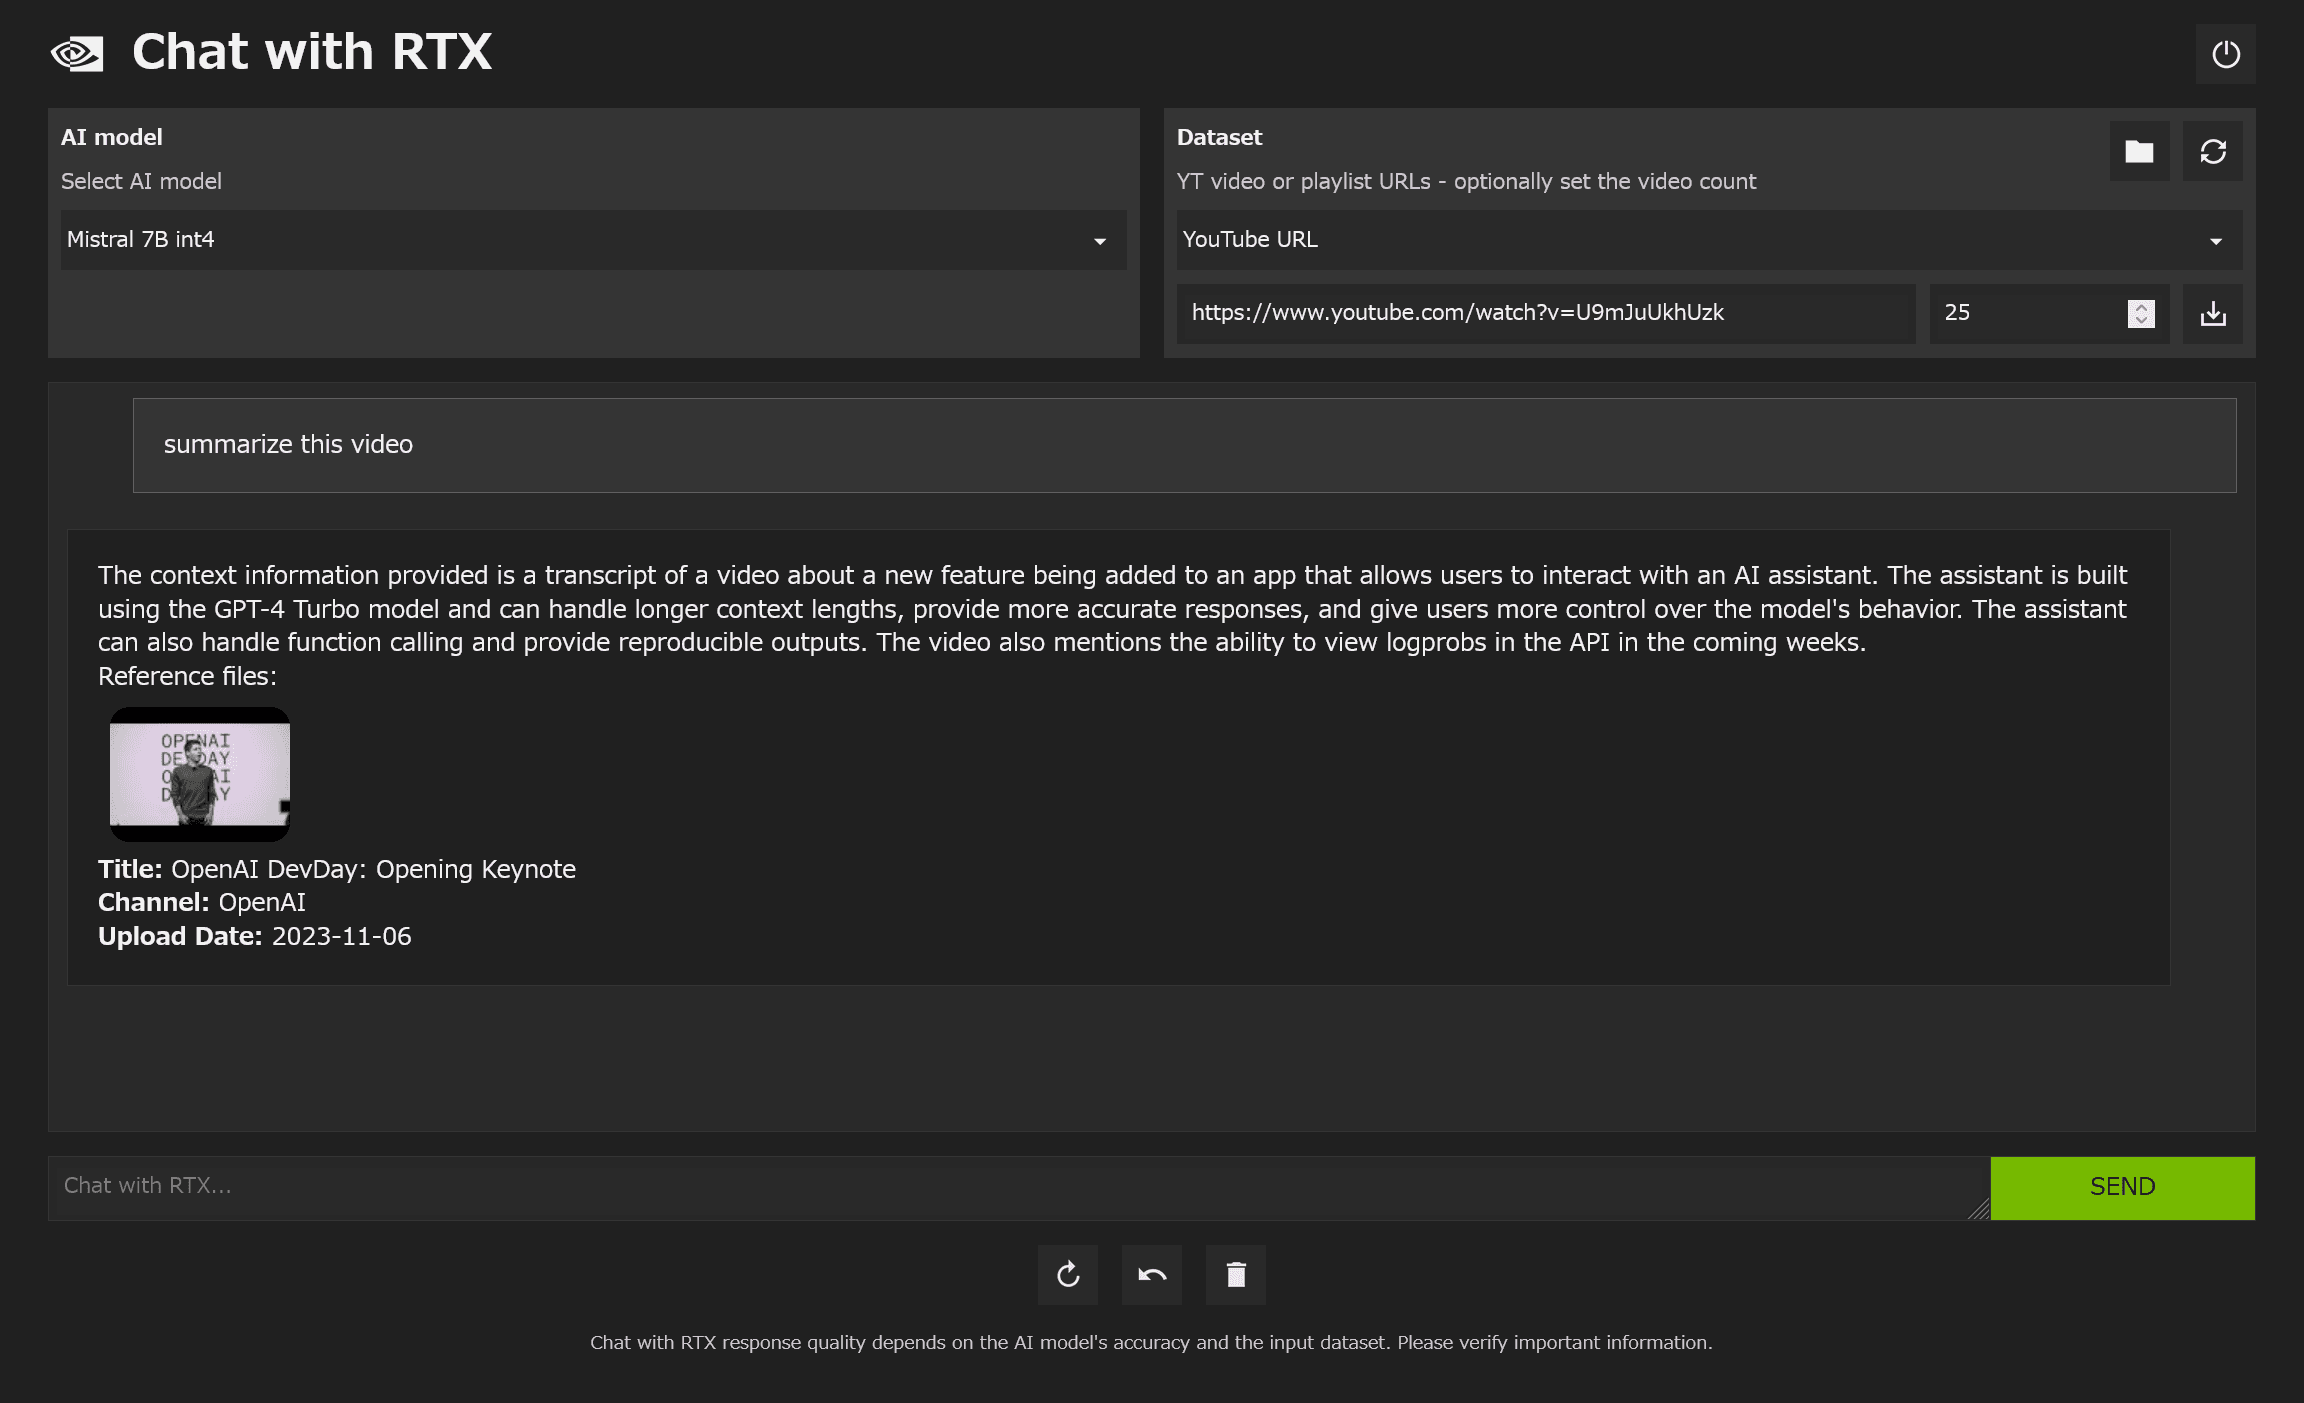Click the chat textarea resize handle
Viewport: 2304px width, 1403px height.
[1978, 1209]
